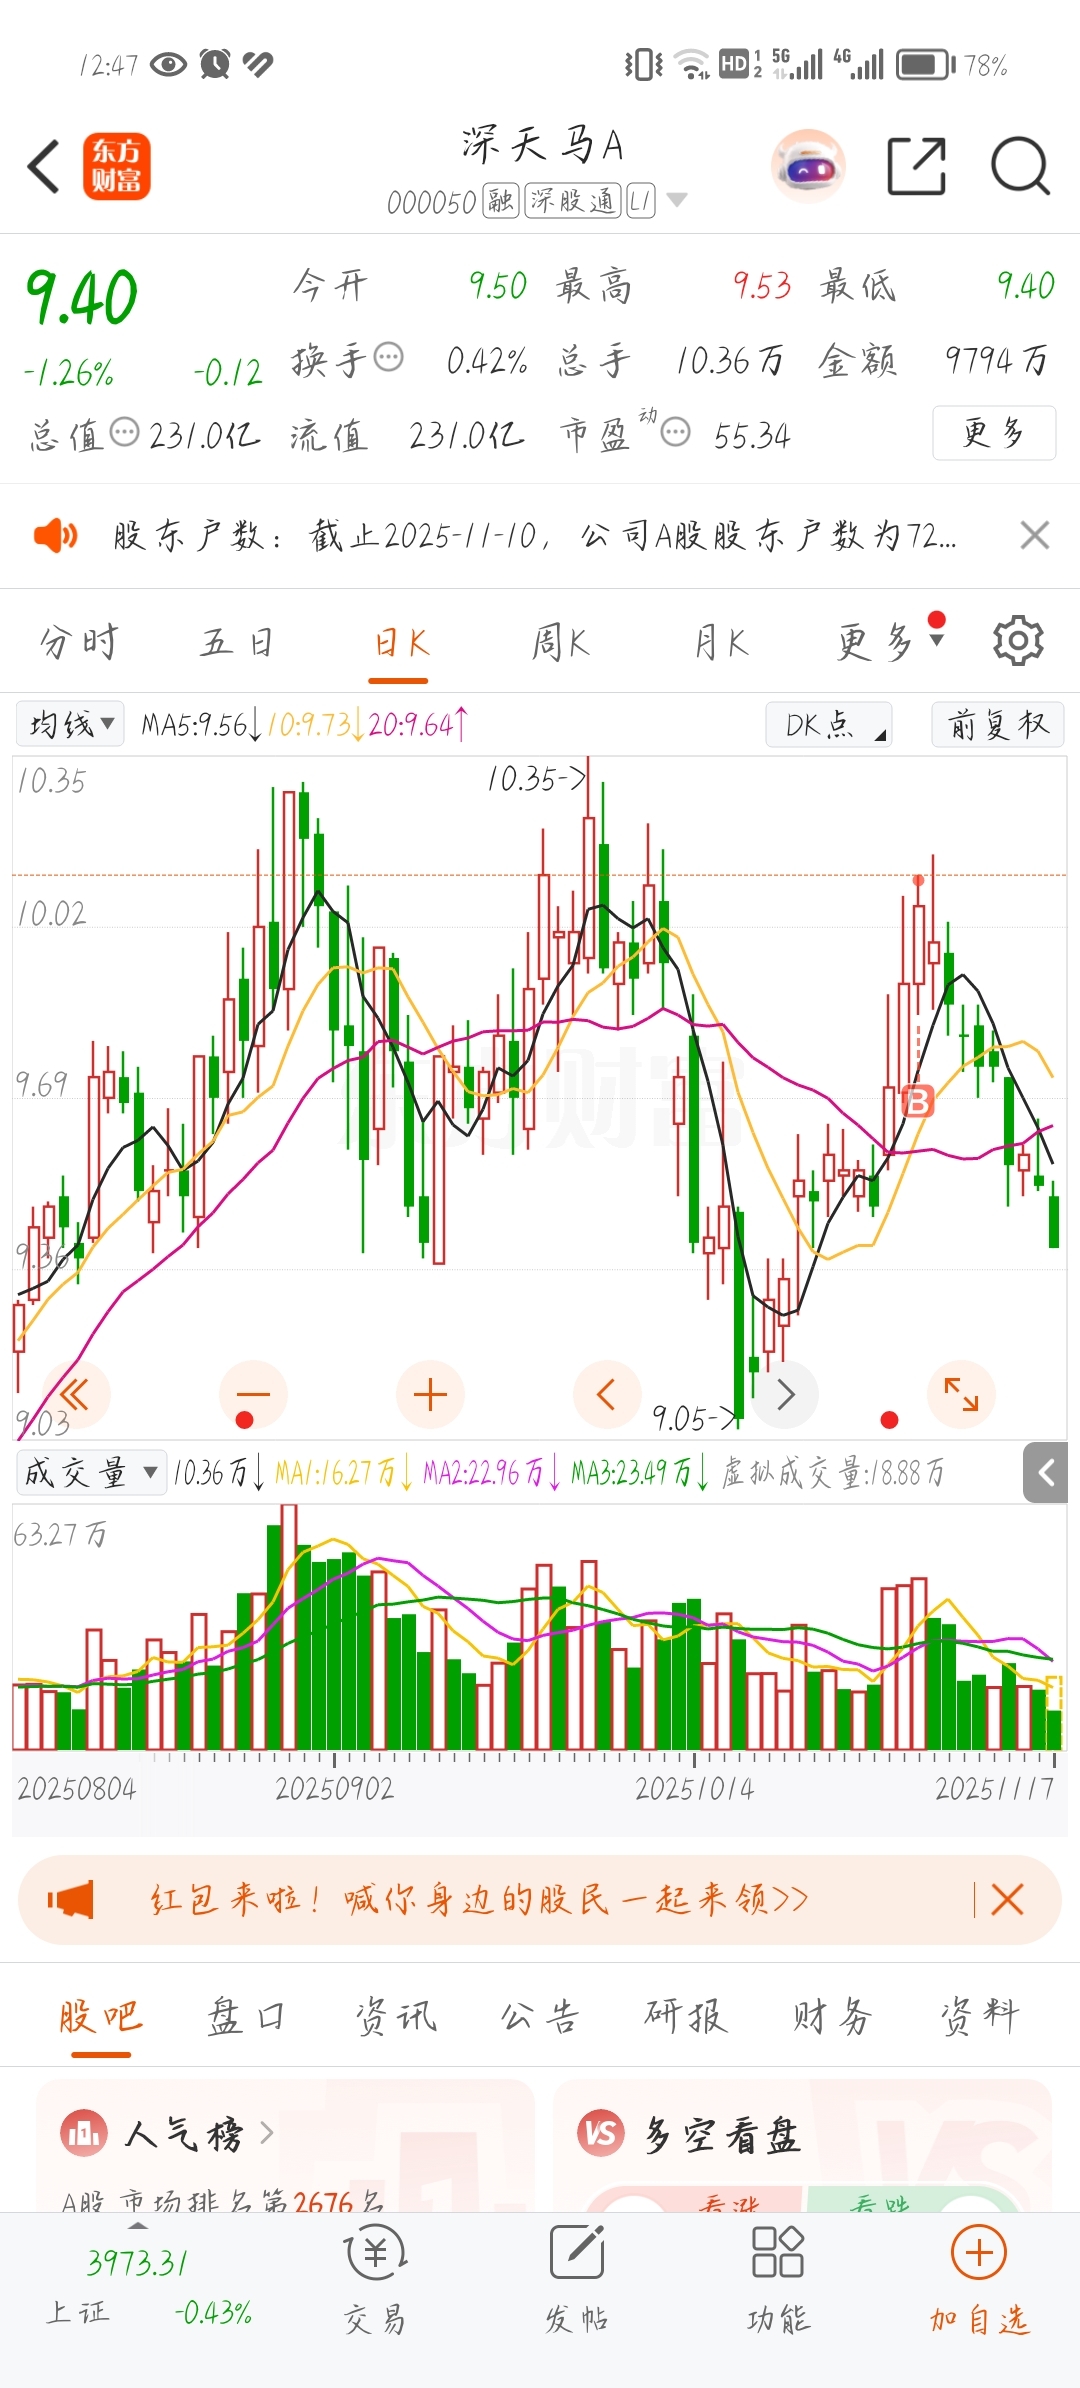Tap the 虚拟成交量:18.88万 label
This screenshot has height=2388, width=1080.
(x=832, y=1472)
